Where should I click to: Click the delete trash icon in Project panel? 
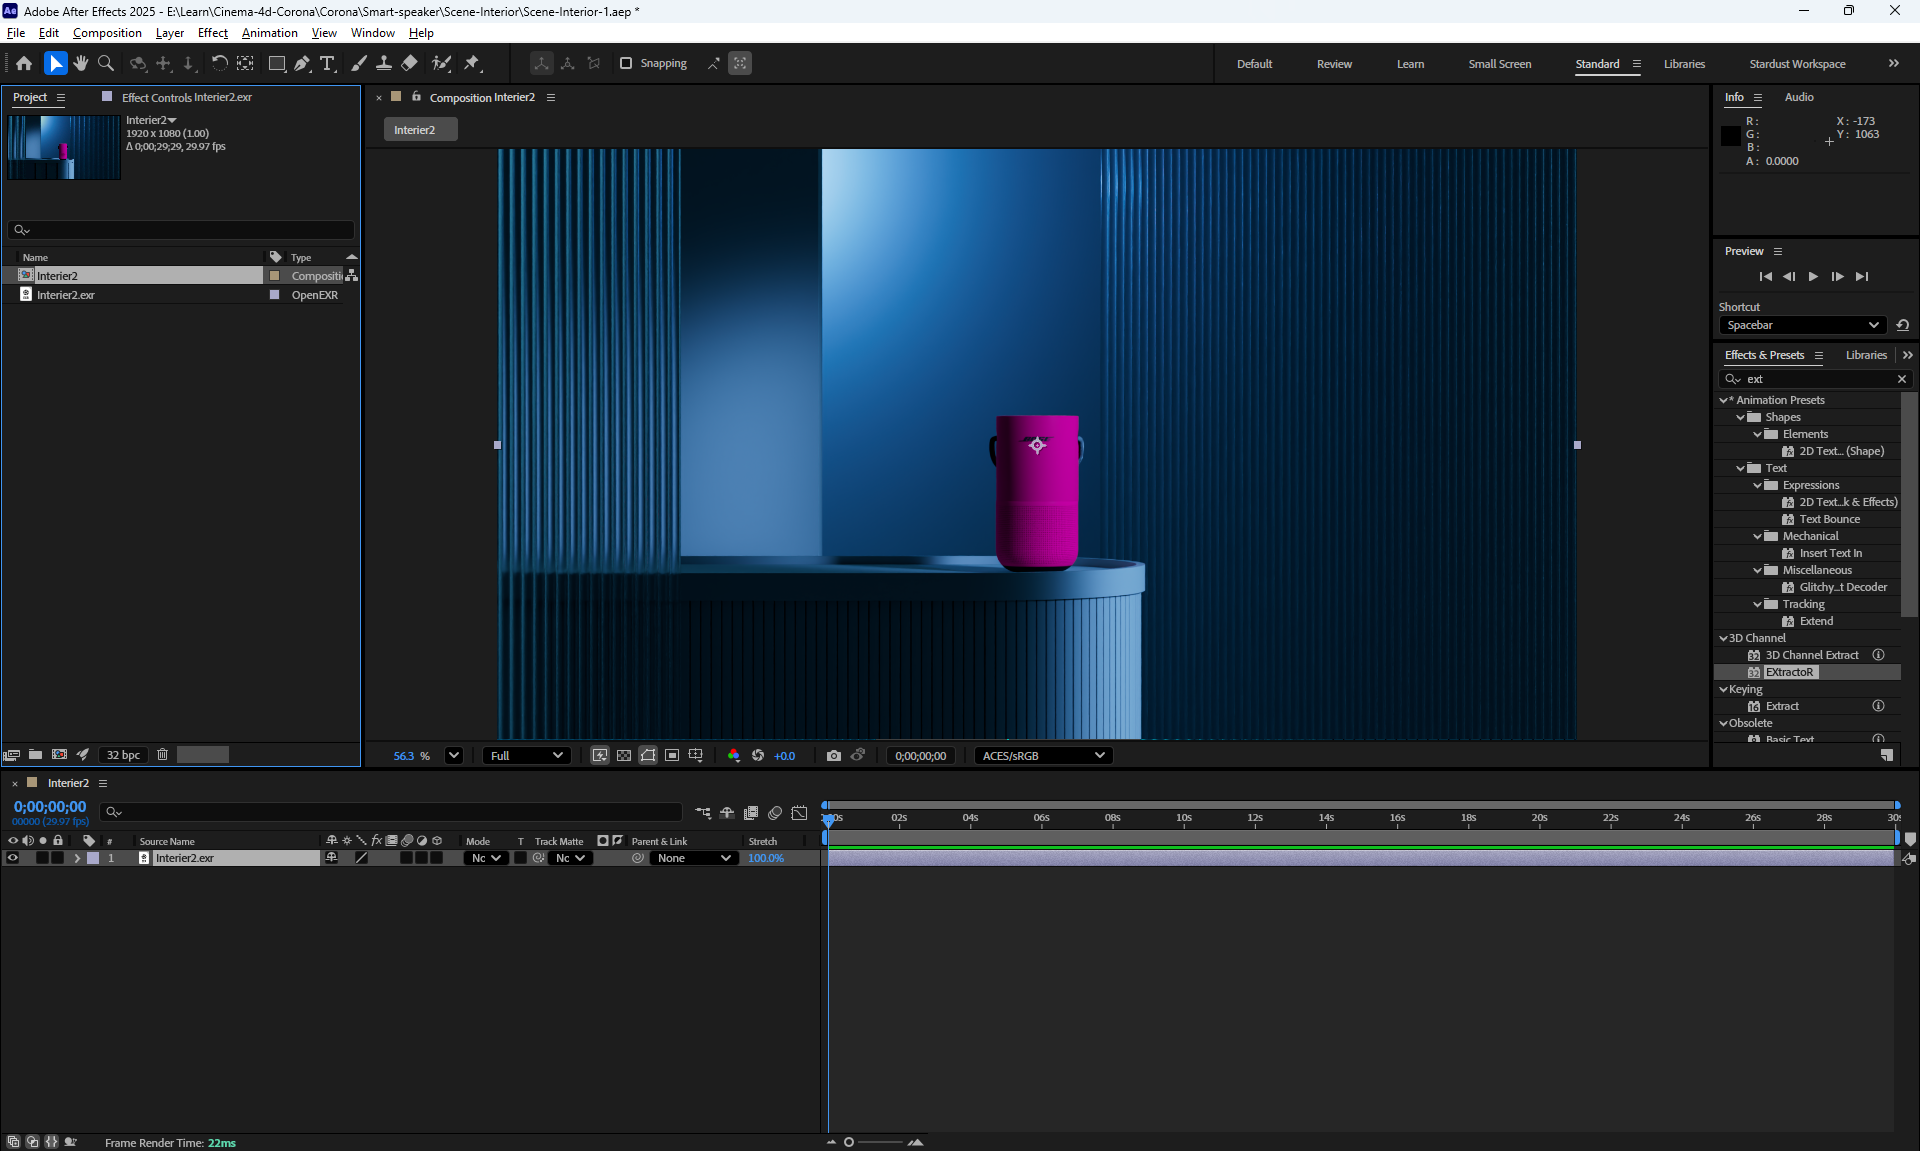click(162, 755)
